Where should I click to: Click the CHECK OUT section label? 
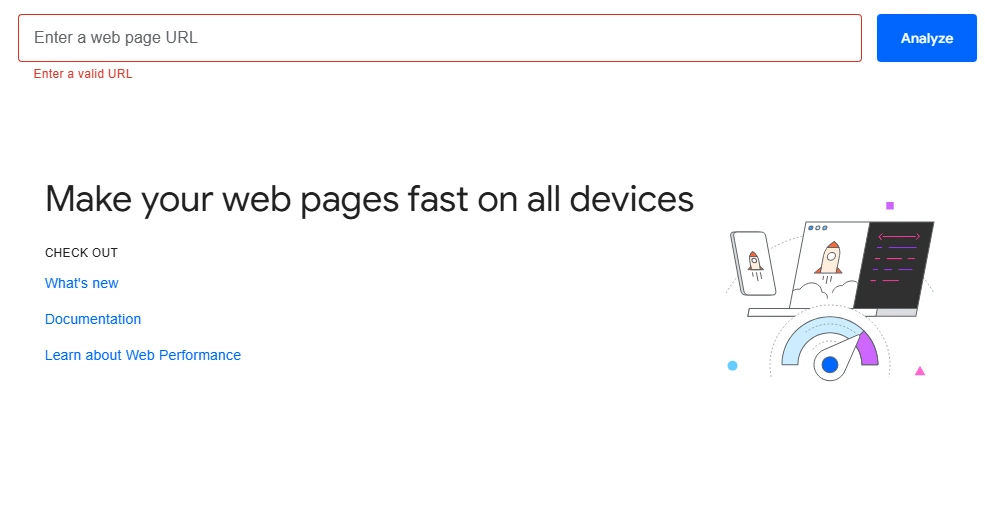click(x=81, y=253)
